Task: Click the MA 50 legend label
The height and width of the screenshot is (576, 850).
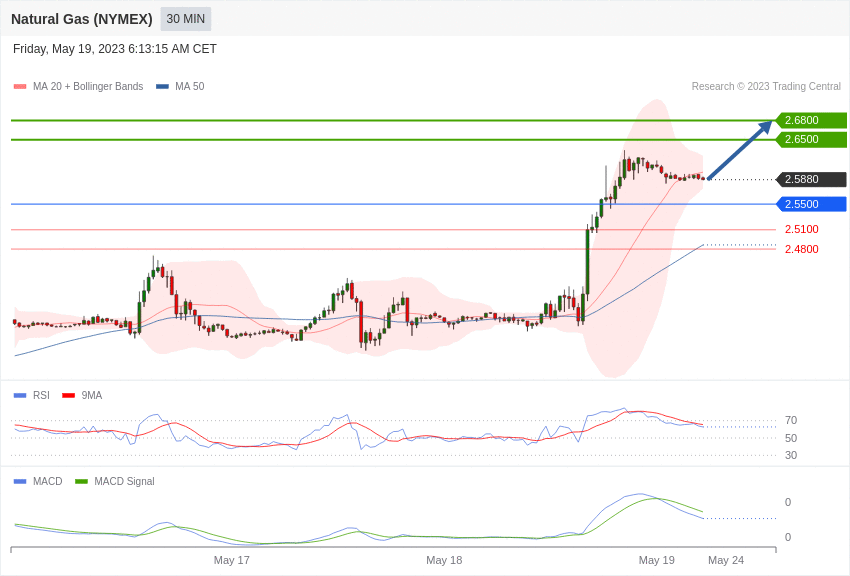Action: (190, 86)
